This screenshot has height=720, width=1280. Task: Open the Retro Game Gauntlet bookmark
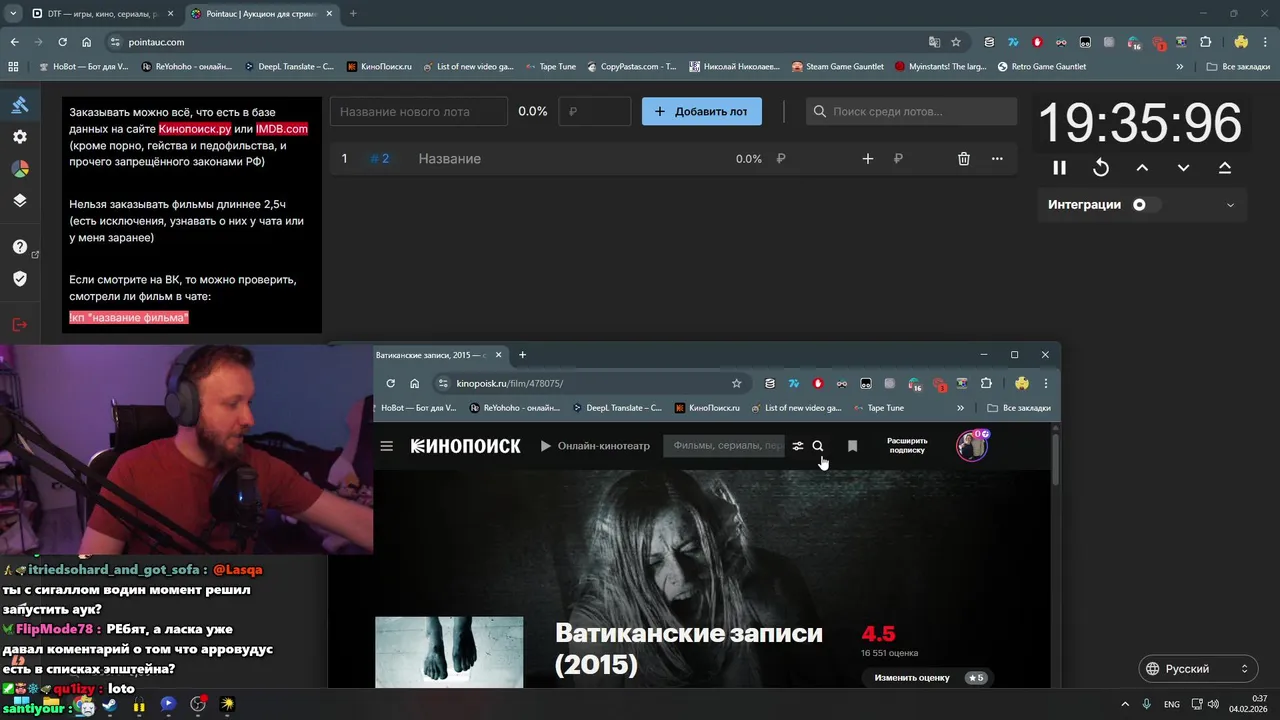(x=1041, y=67)
